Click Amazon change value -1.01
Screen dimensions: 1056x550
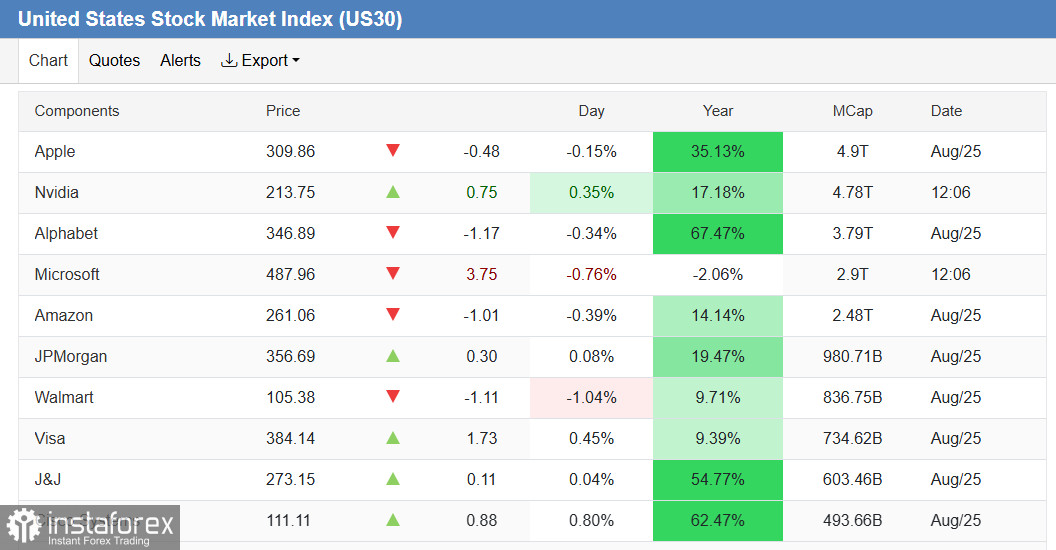482,316
